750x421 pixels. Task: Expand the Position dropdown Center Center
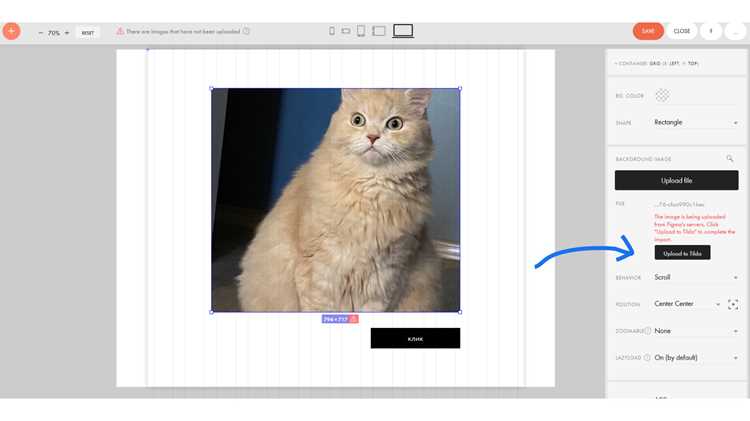(x=687, y=304)
